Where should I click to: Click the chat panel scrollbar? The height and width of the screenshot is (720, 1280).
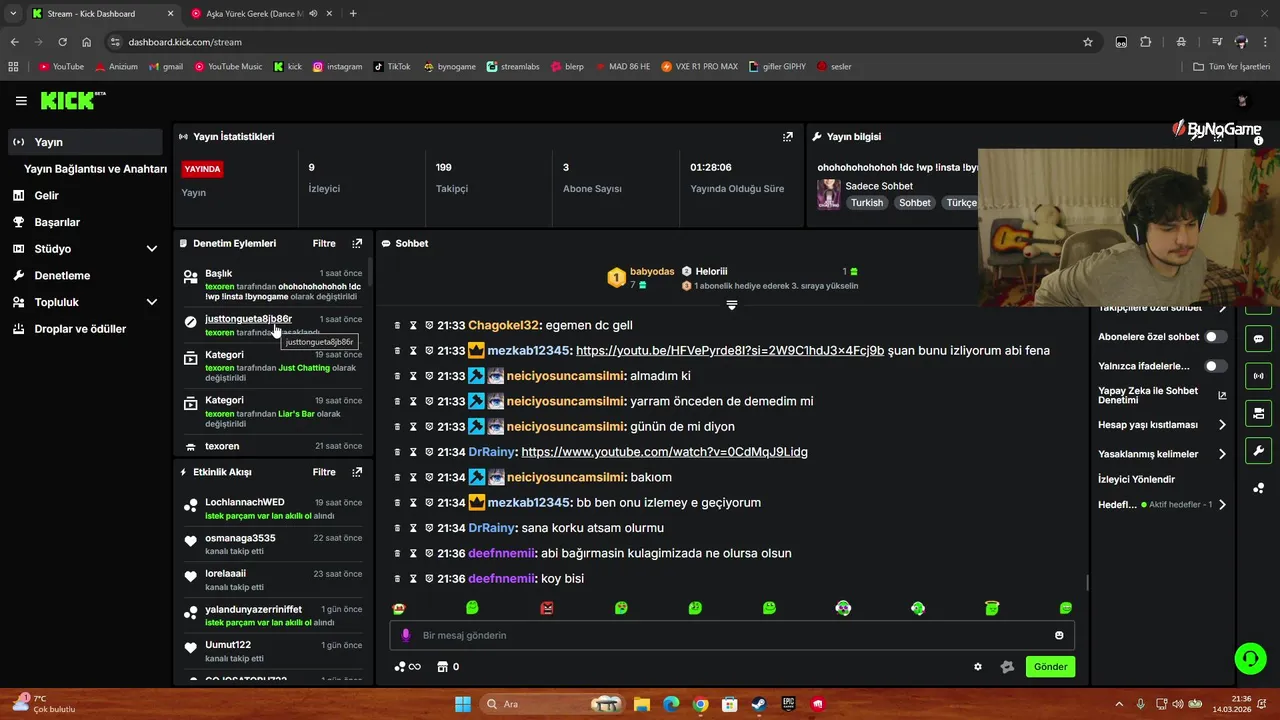pyautogui.click(x=1087, y=582)
